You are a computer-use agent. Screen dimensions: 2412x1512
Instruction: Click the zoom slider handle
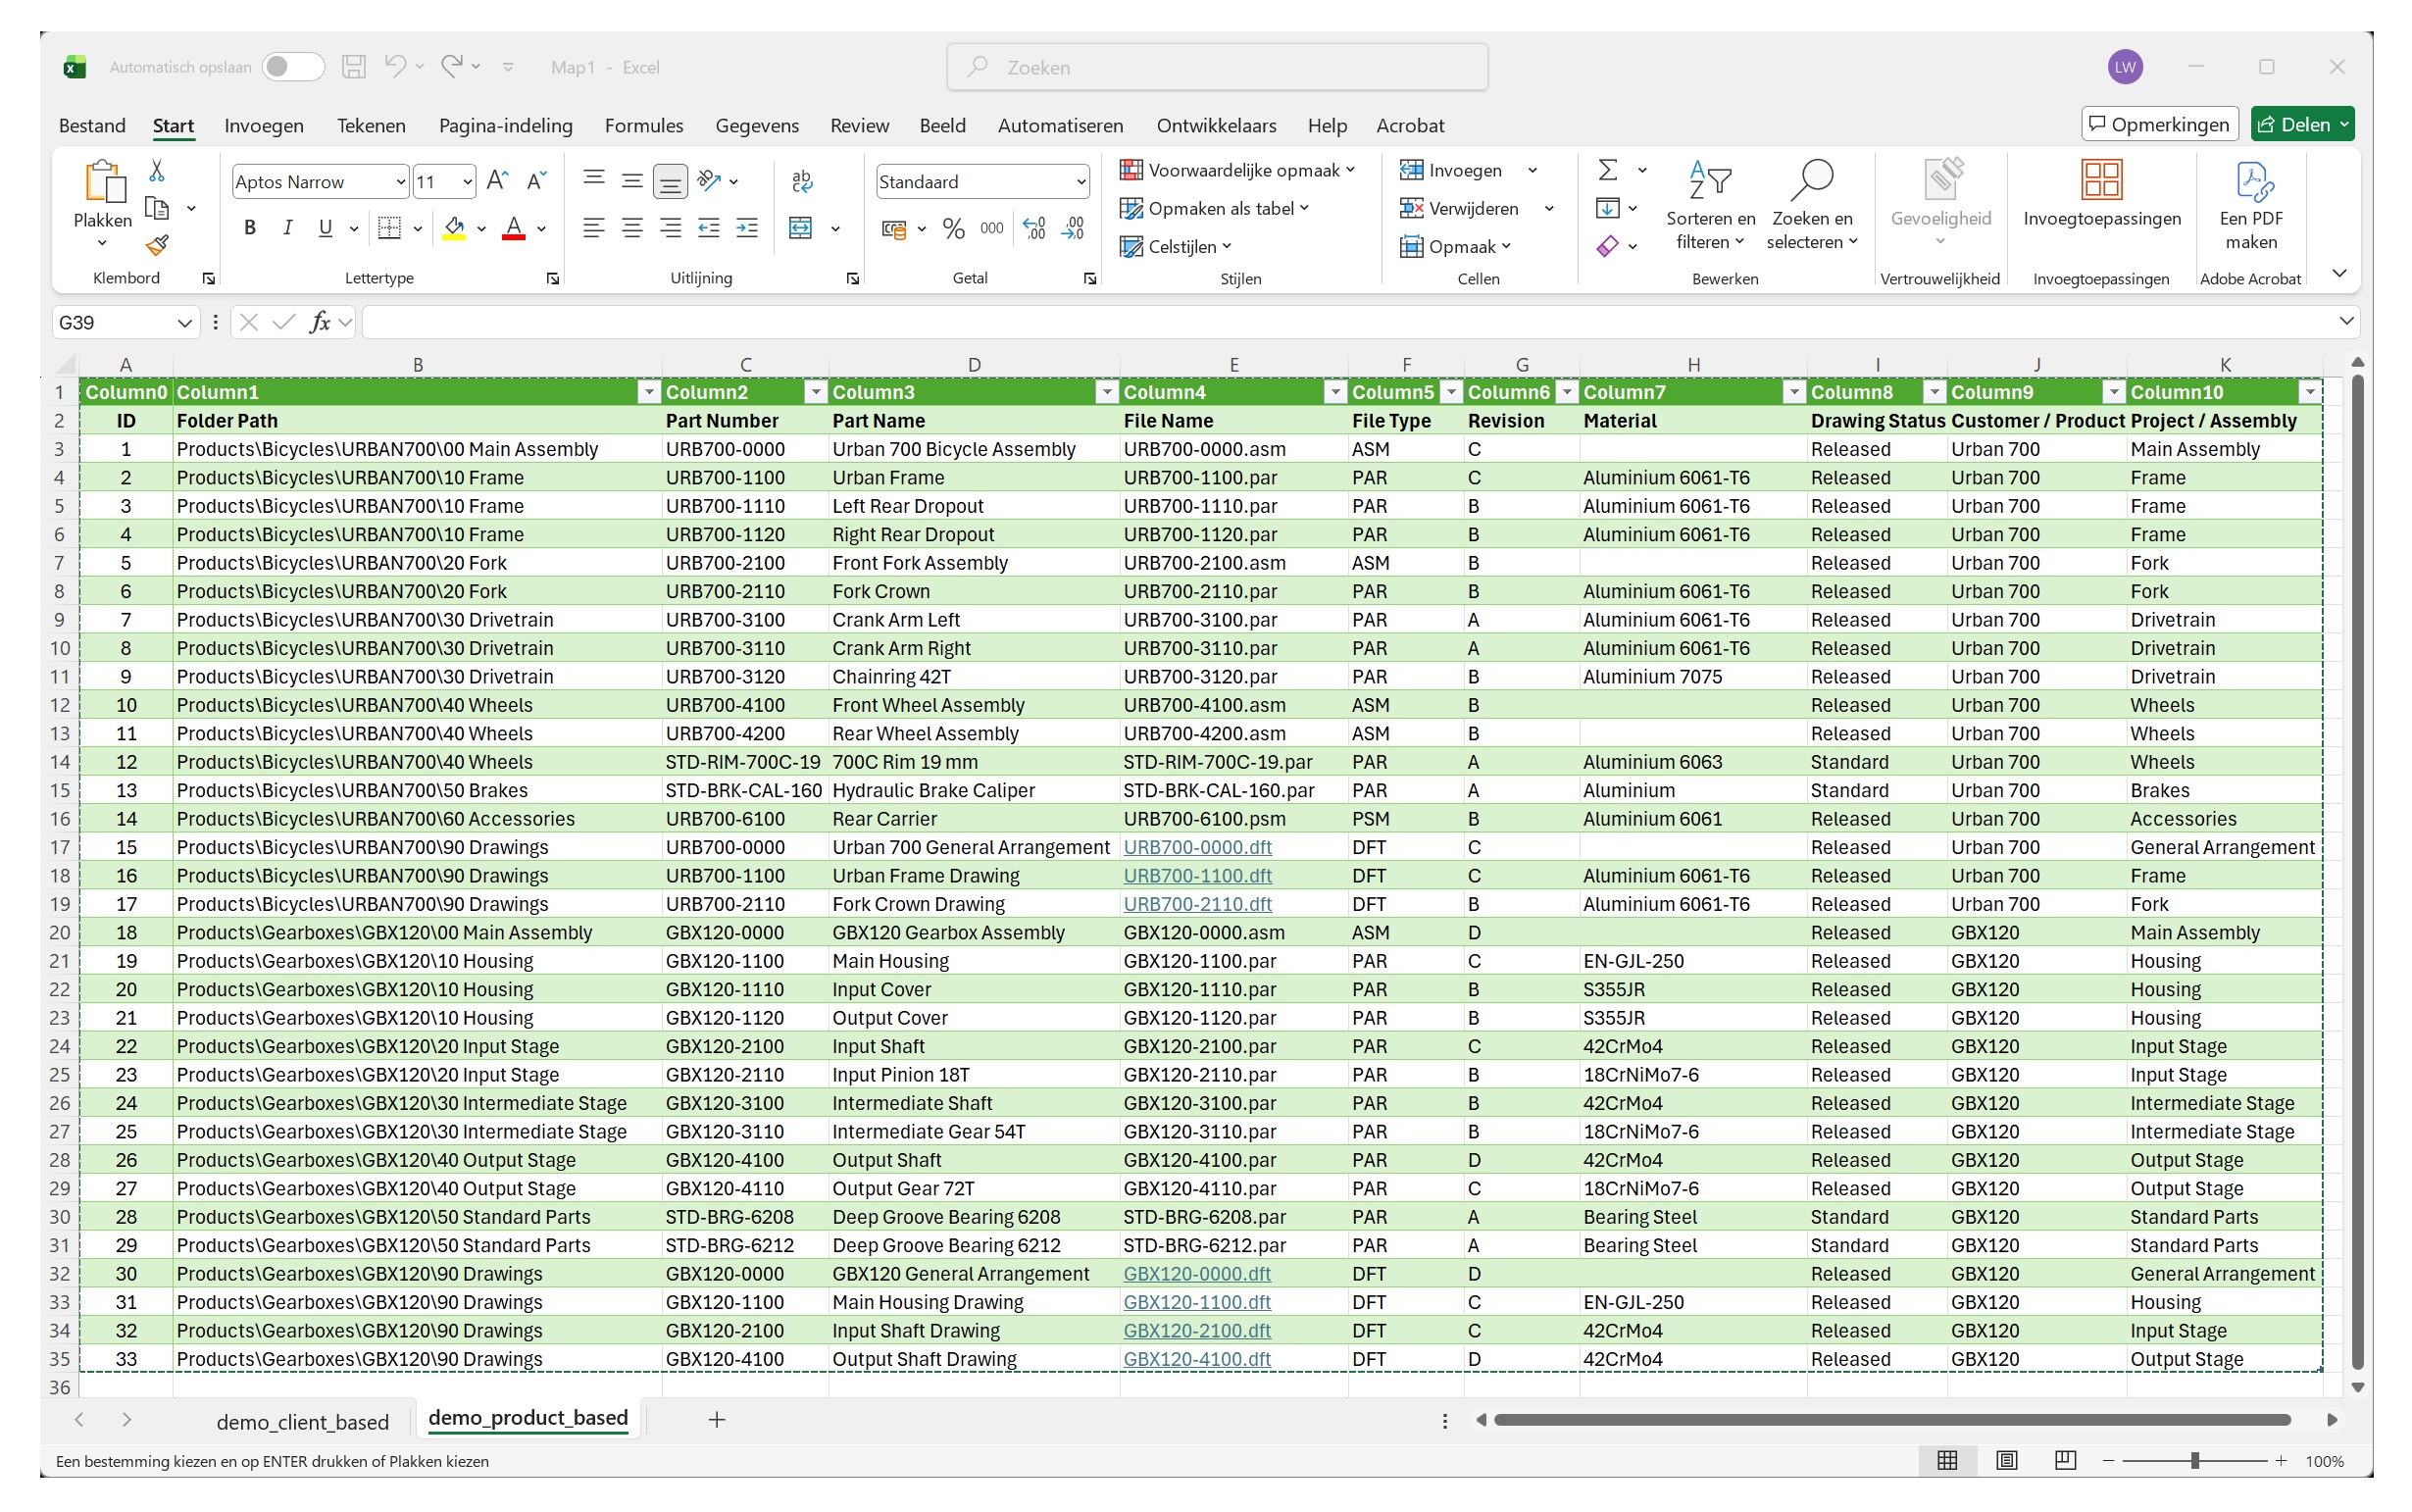click(2194, 1460)
